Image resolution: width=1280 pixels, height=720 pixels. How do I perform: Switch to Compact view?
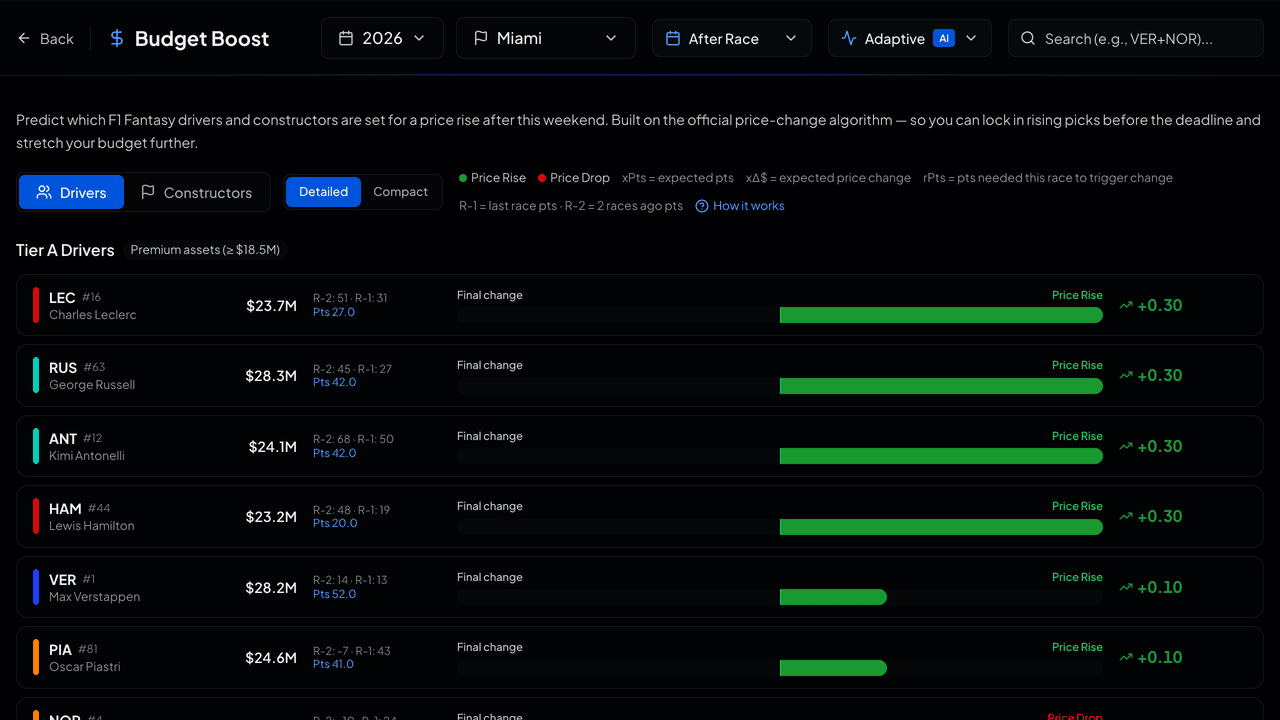(x=400, y=192)
